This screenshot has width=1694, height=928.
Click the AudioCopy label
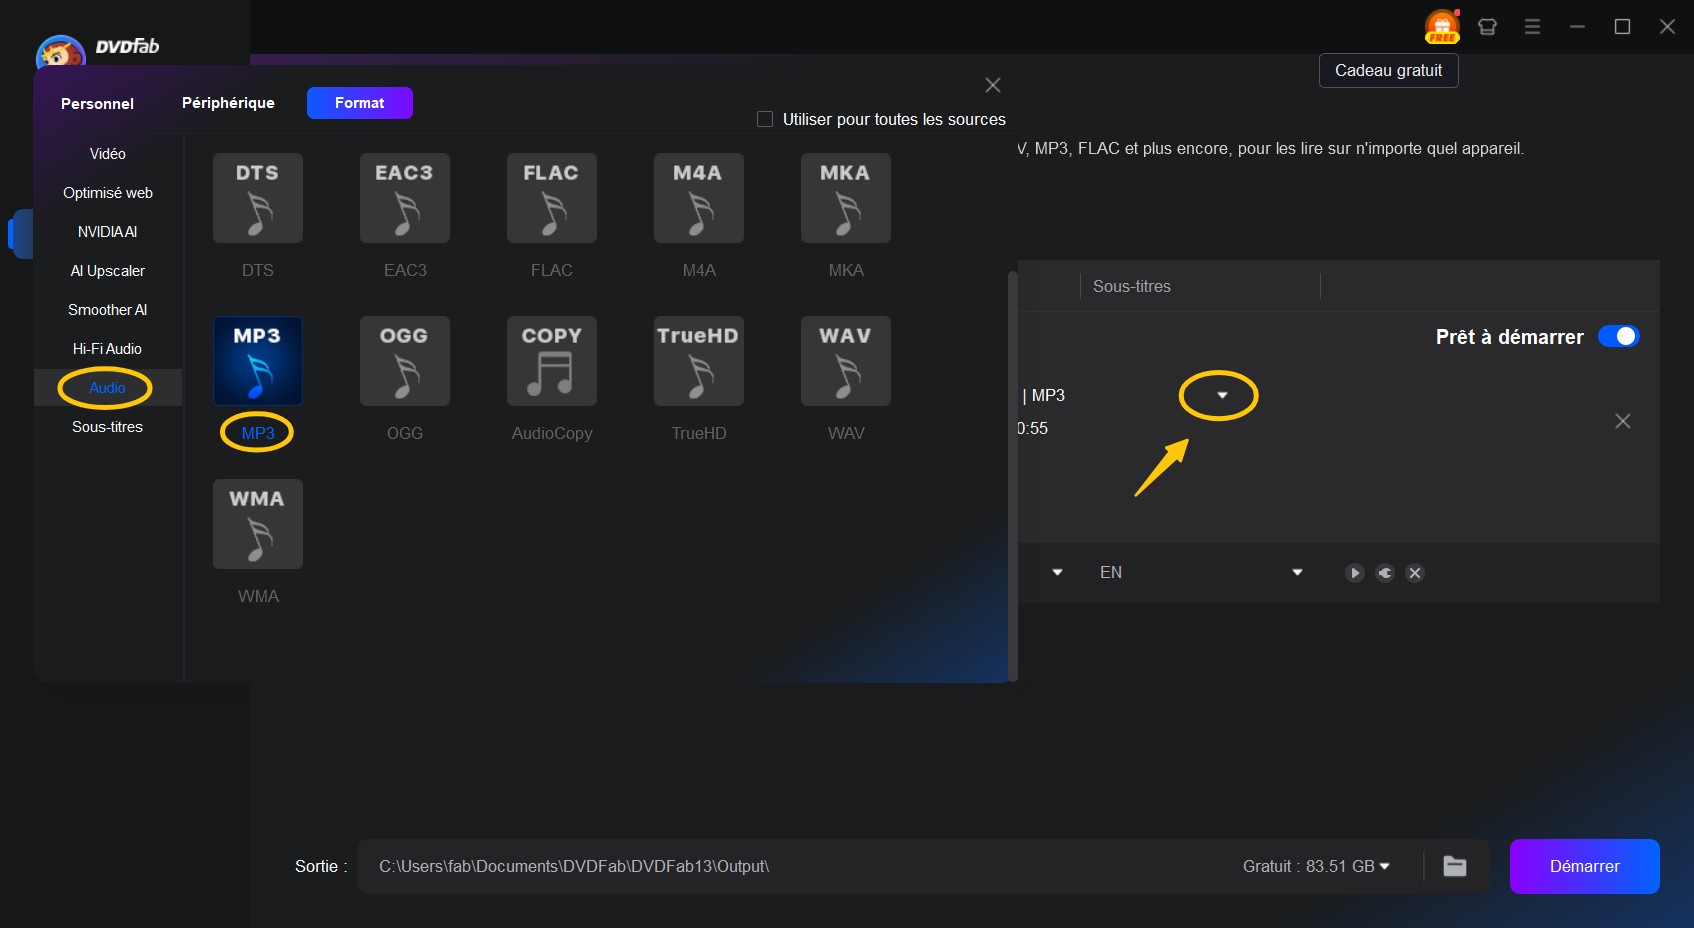(x=552, y=433)
